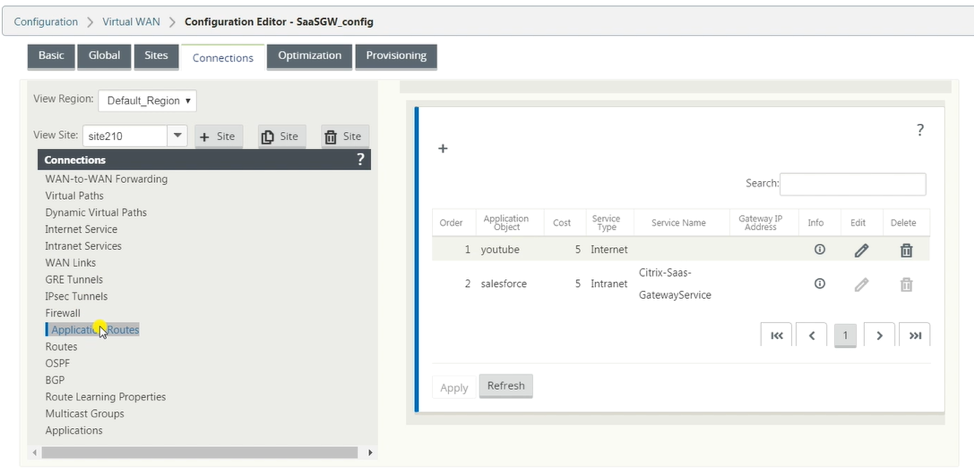Open the Applications section in the list
The width and height of the screenshot is (974, 470).
pos(74,430)
